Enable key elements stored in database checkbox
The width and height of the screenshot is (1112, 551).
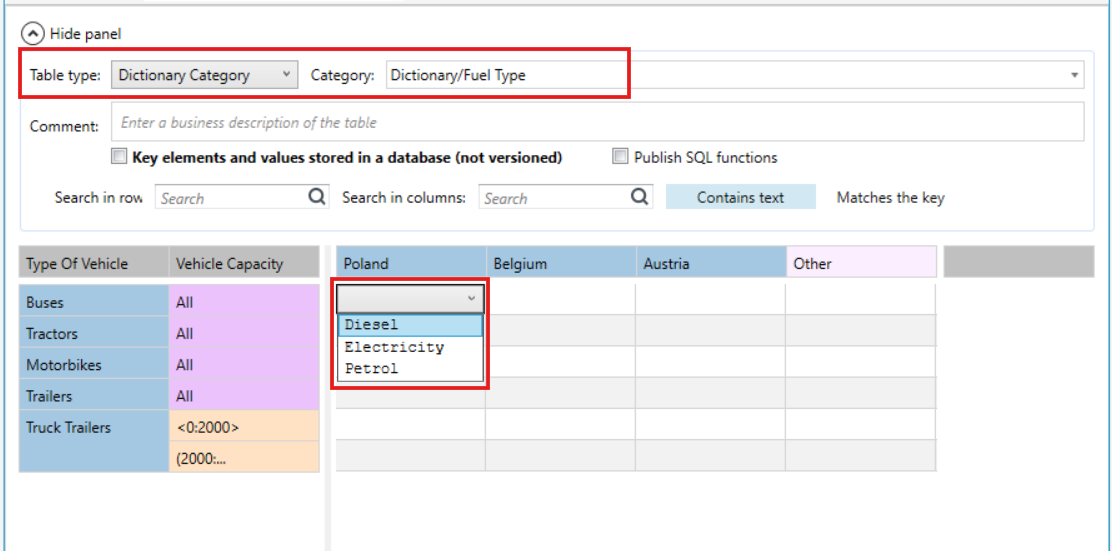pyautogui.click(x=119, y=157)
